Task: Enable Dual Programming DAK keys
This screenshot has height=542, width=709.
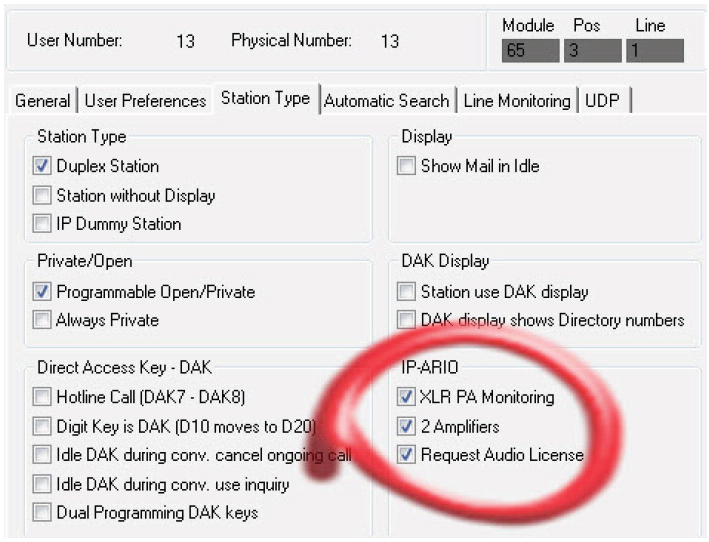Action: [42, 512]
